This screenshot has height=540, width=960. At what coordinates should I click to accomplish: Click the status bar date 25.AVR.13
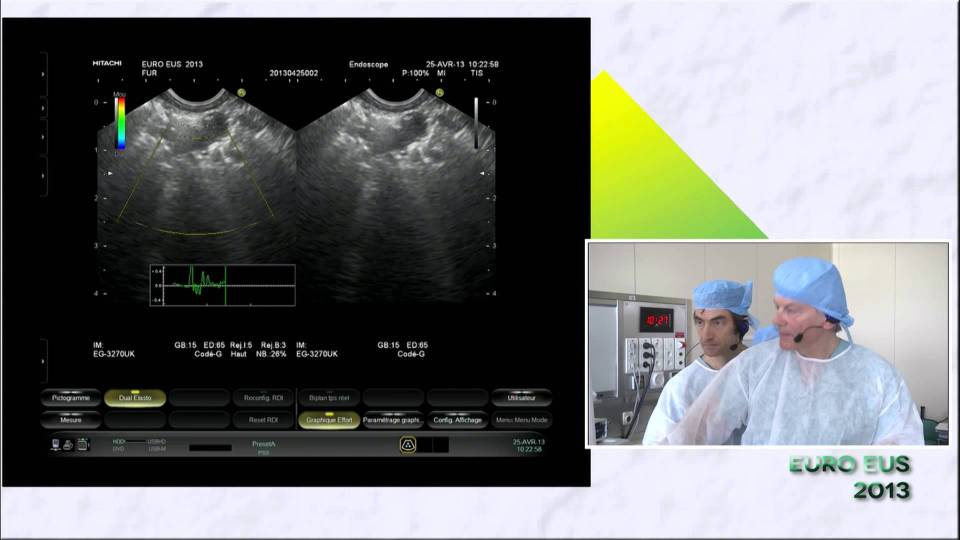tap(528, 441)
